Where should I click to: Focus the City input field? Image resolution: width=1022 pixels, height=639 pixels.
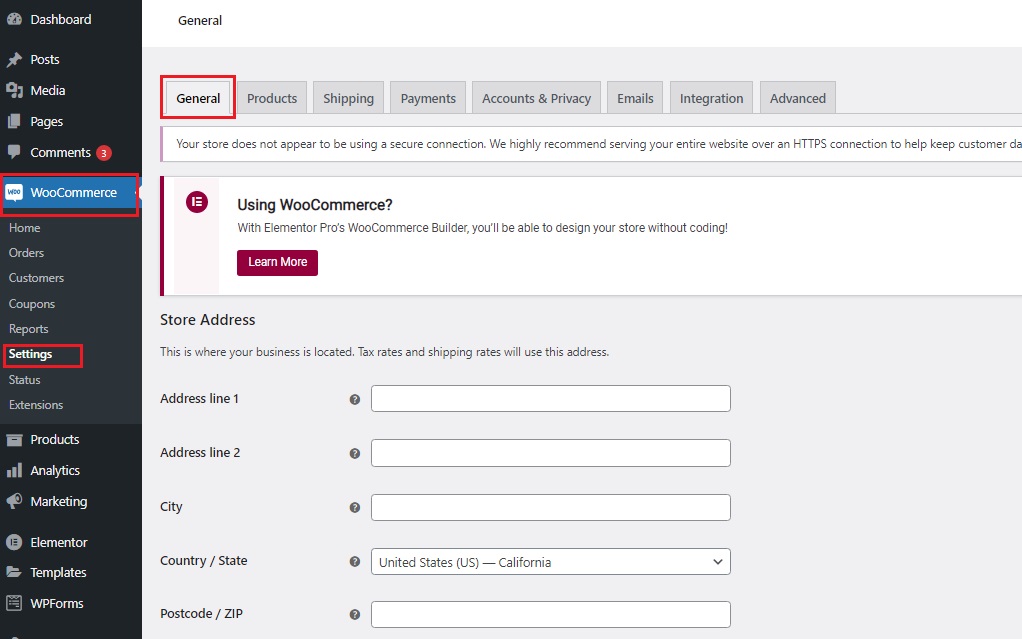(551, 507)
